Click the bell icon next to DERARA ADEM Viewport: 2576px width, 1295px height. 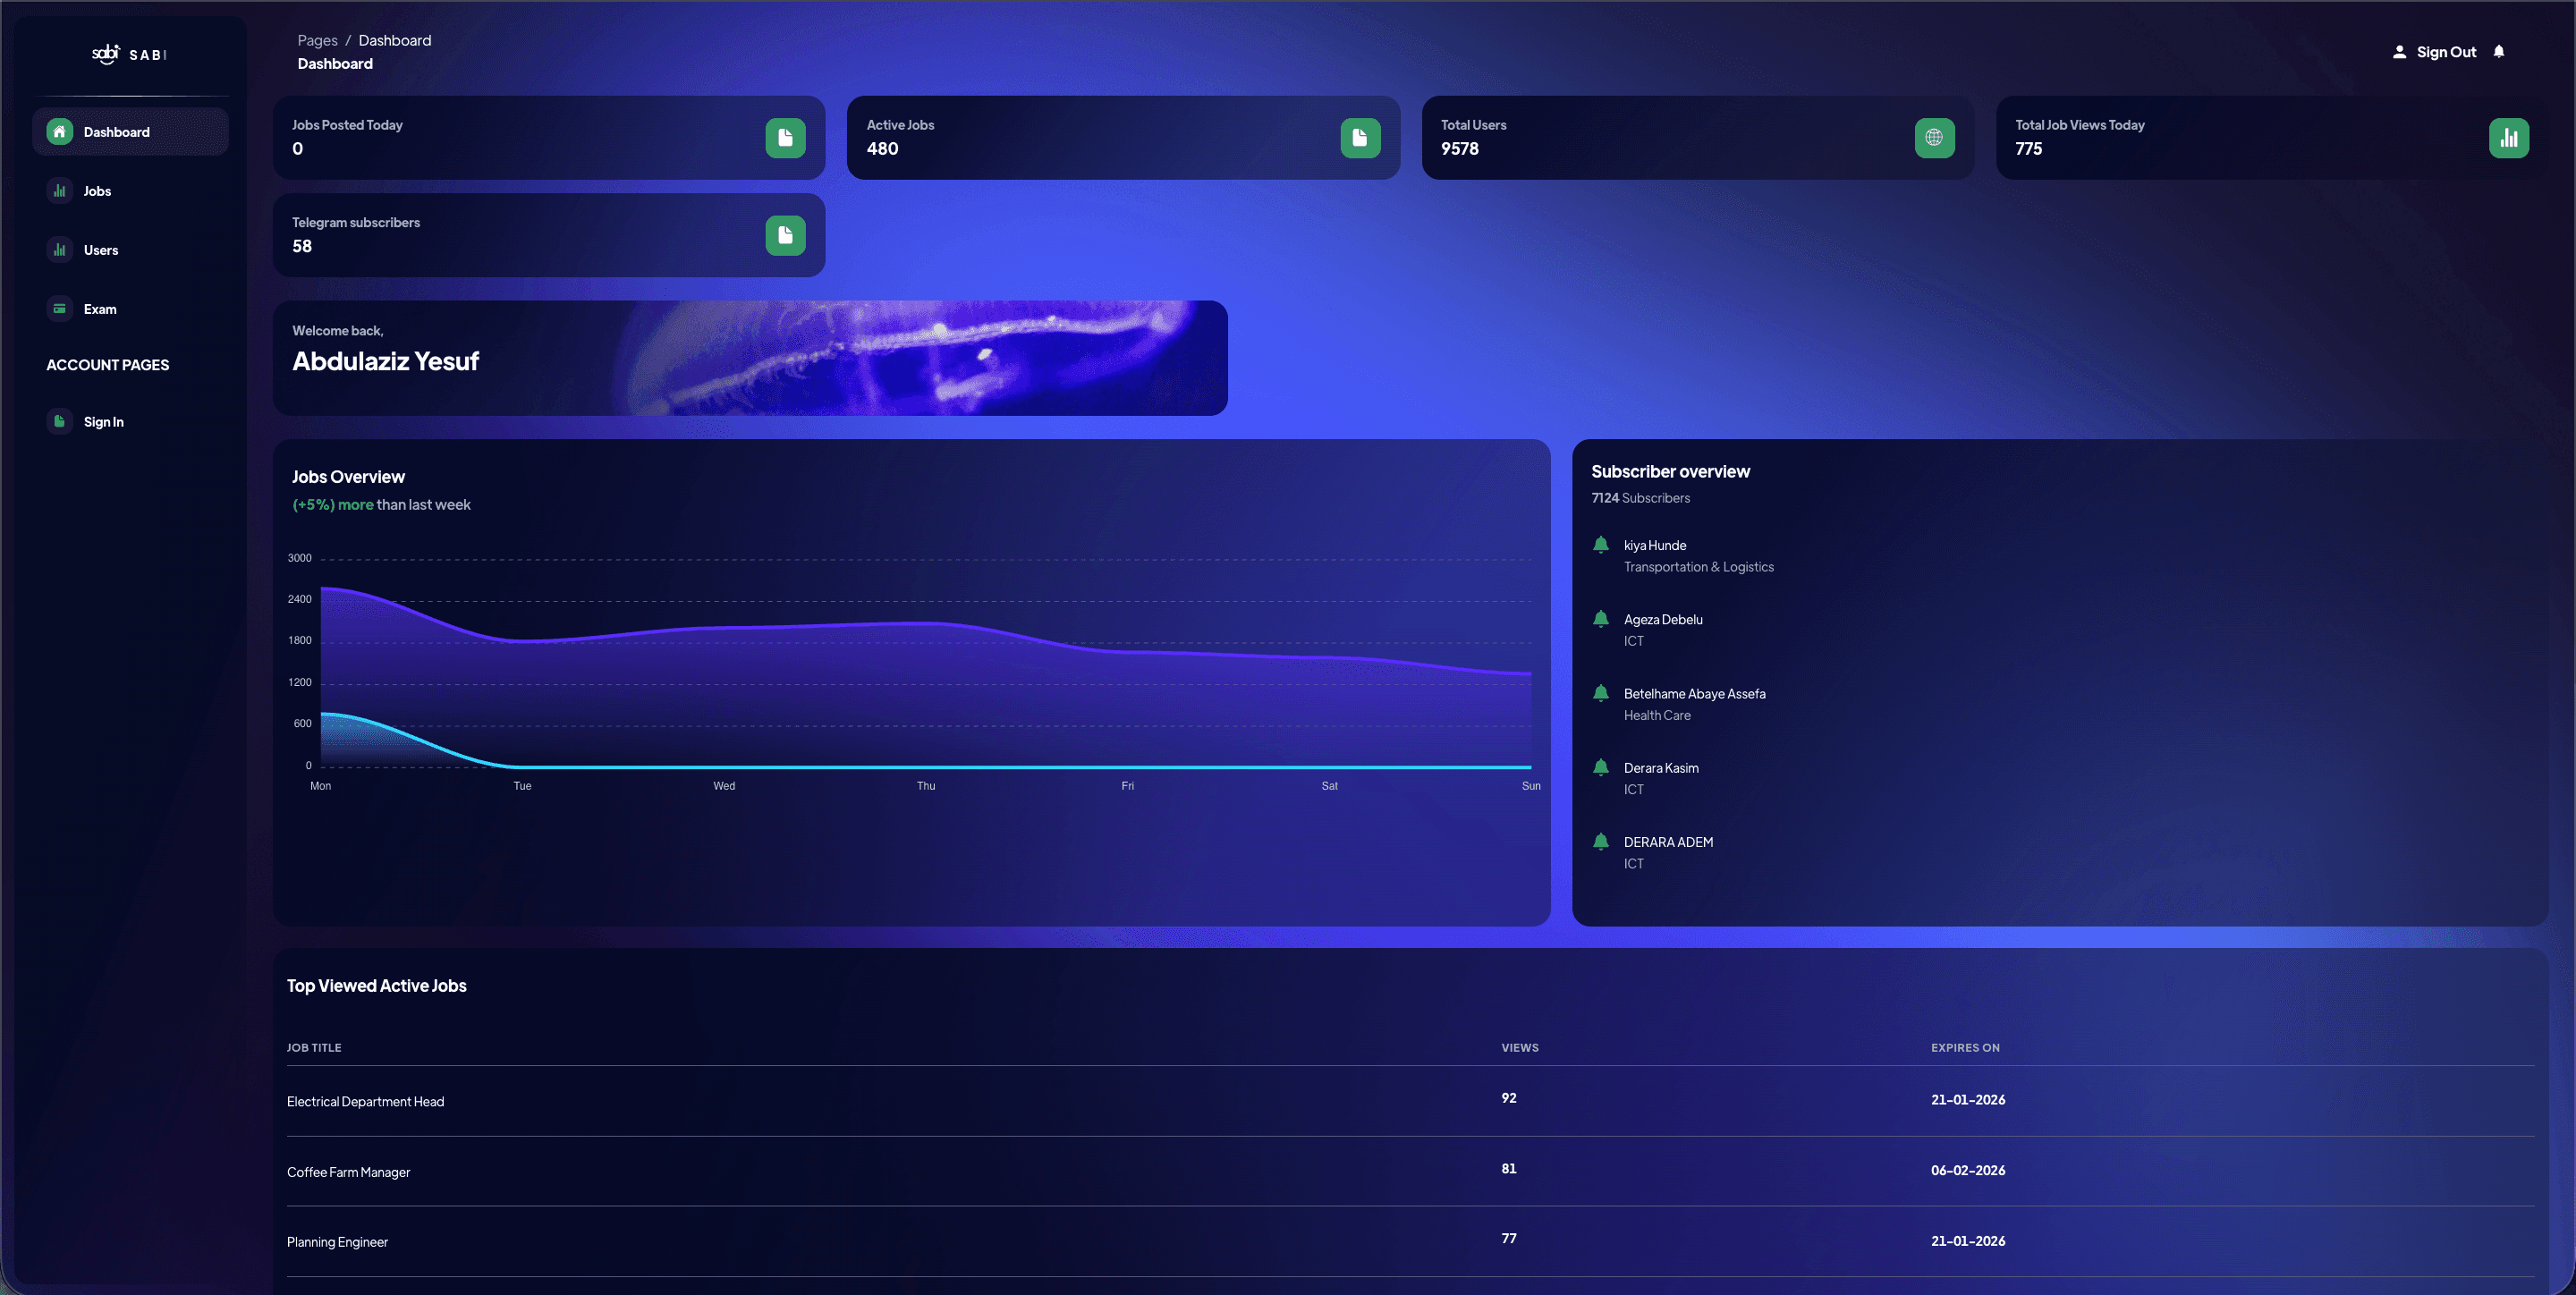1600,842
